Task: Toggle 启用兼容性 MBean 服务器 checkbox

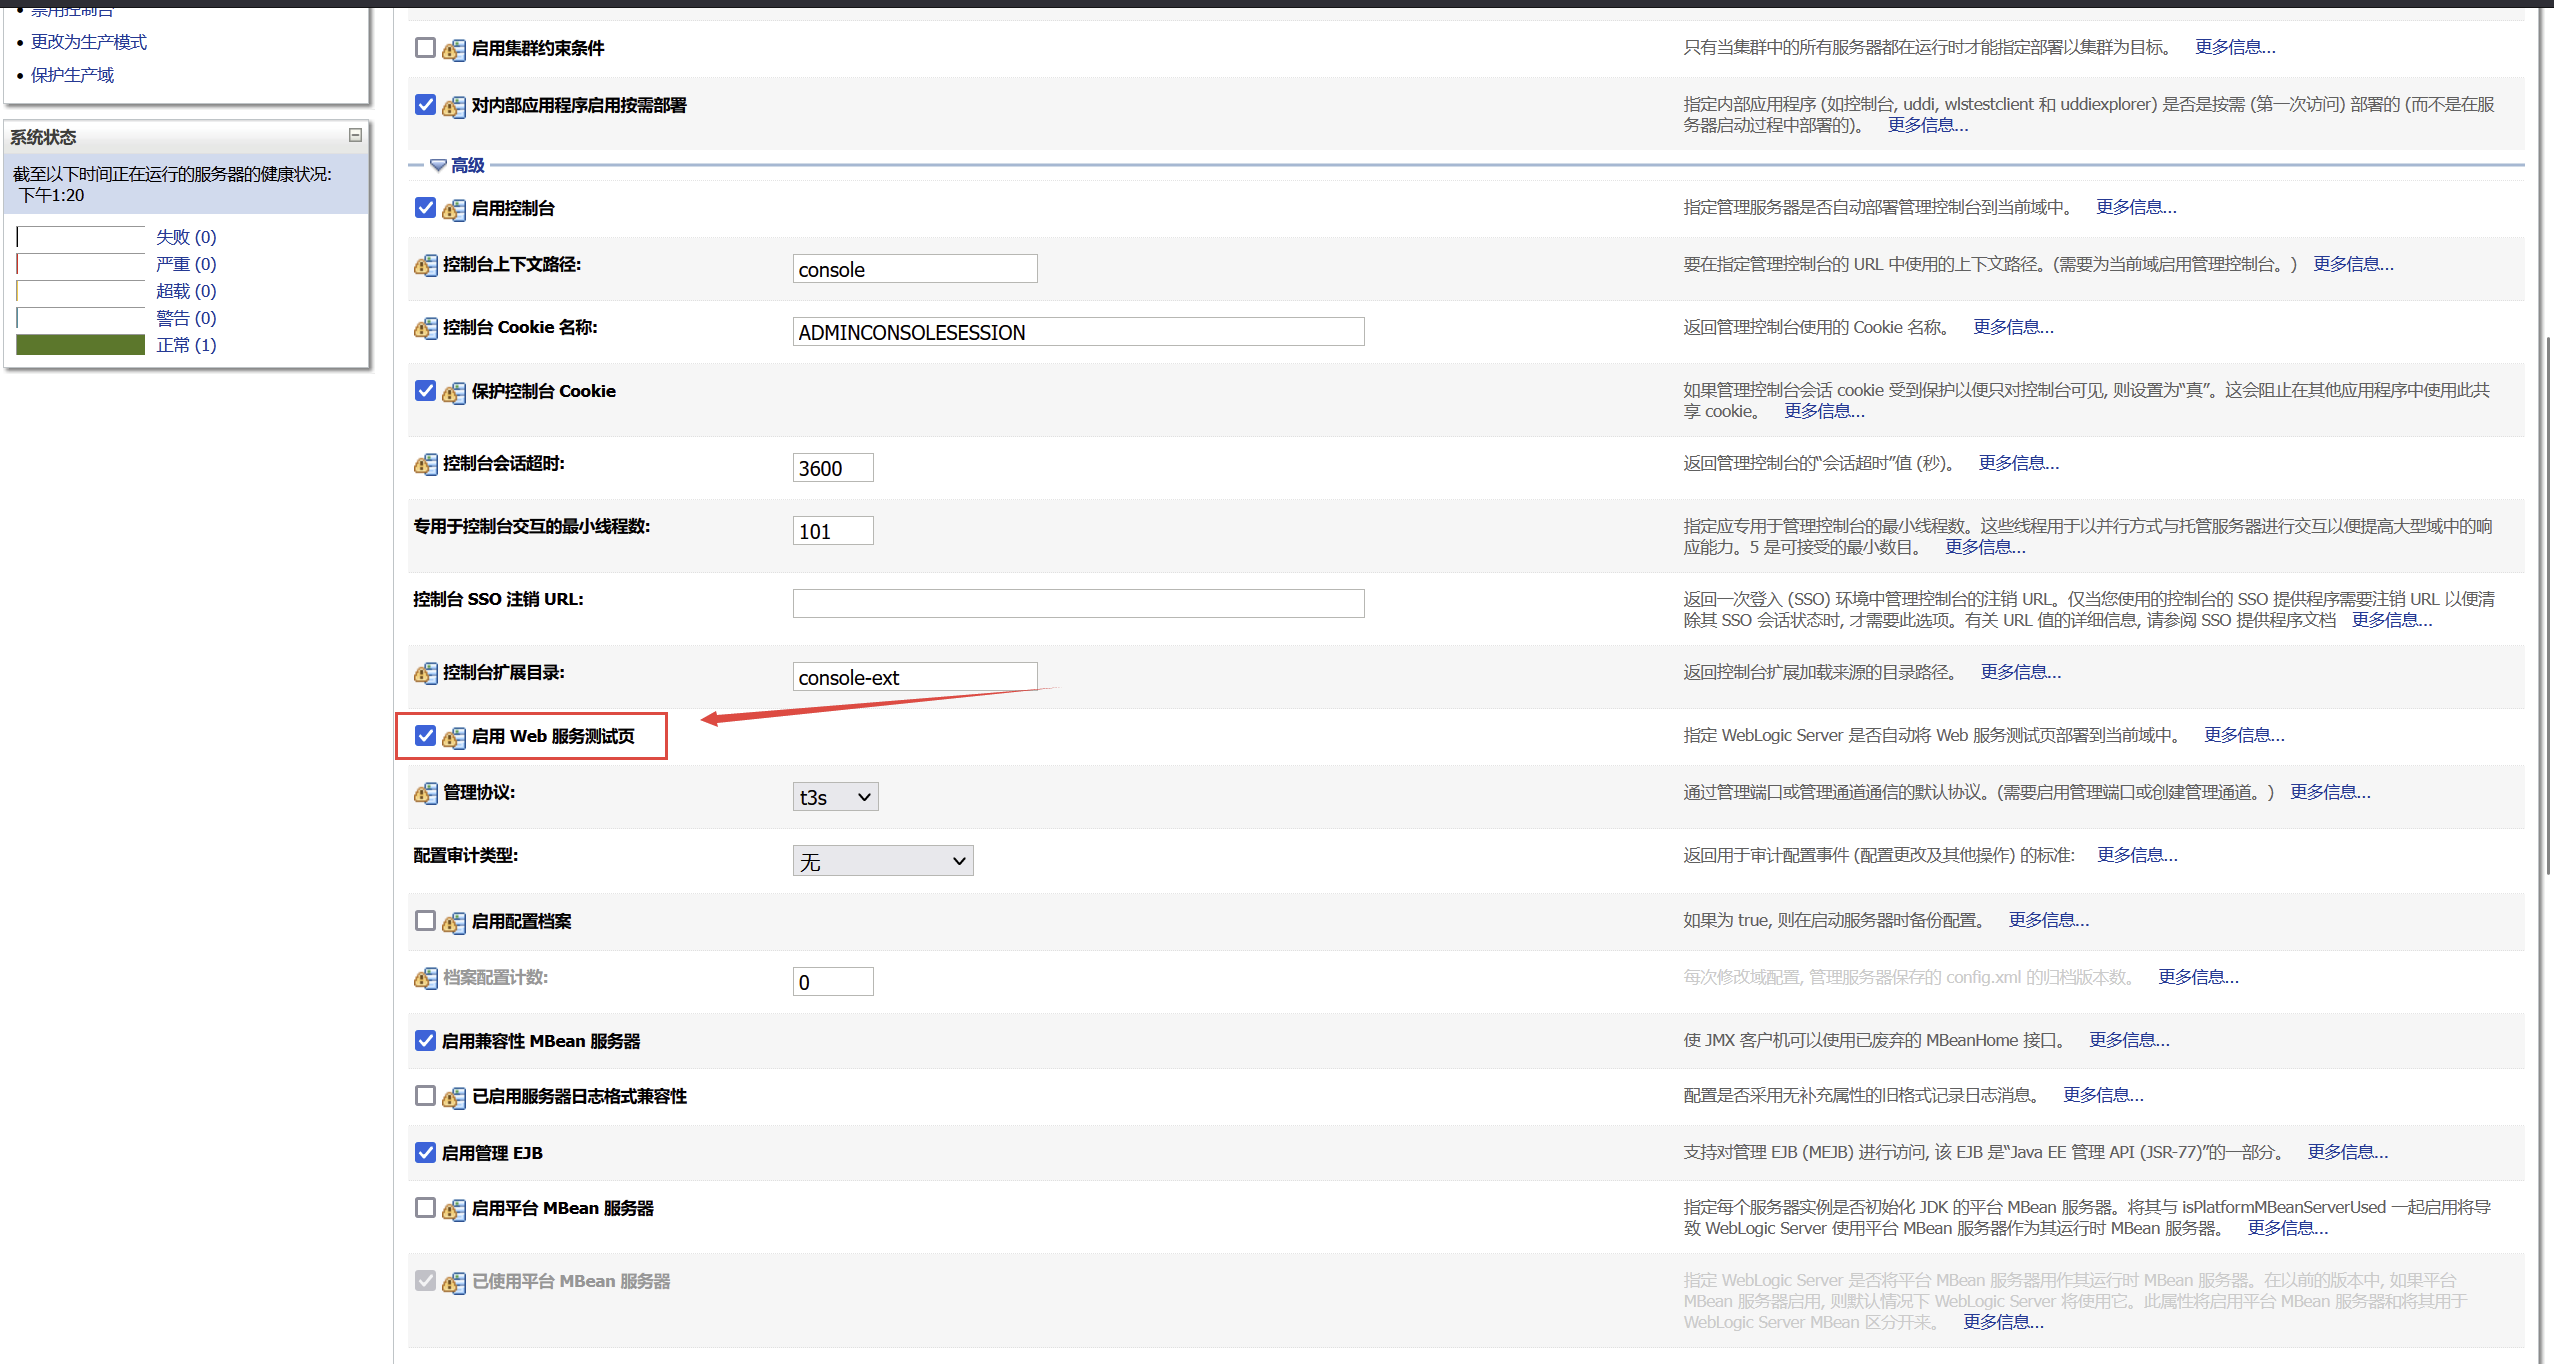Action: coord(425,1040)
